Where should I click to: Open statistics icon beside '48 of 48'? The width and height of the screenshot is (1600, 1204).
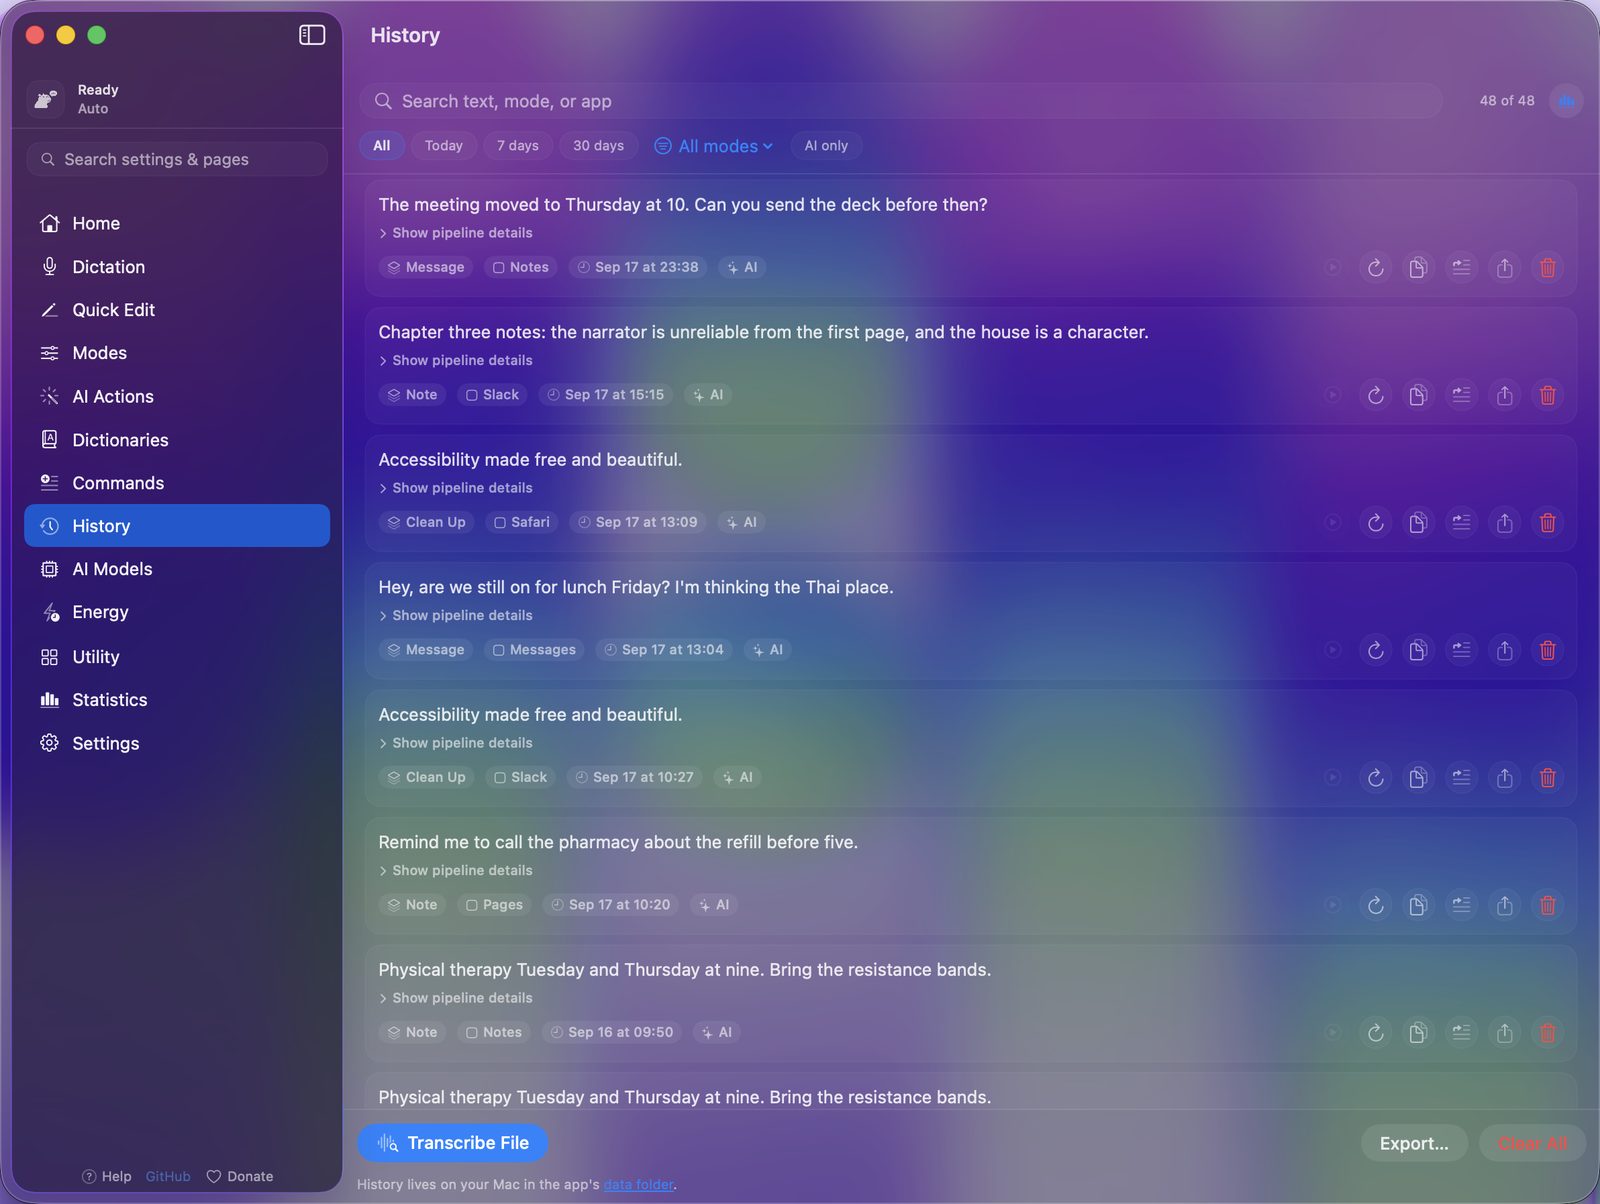1565,101
